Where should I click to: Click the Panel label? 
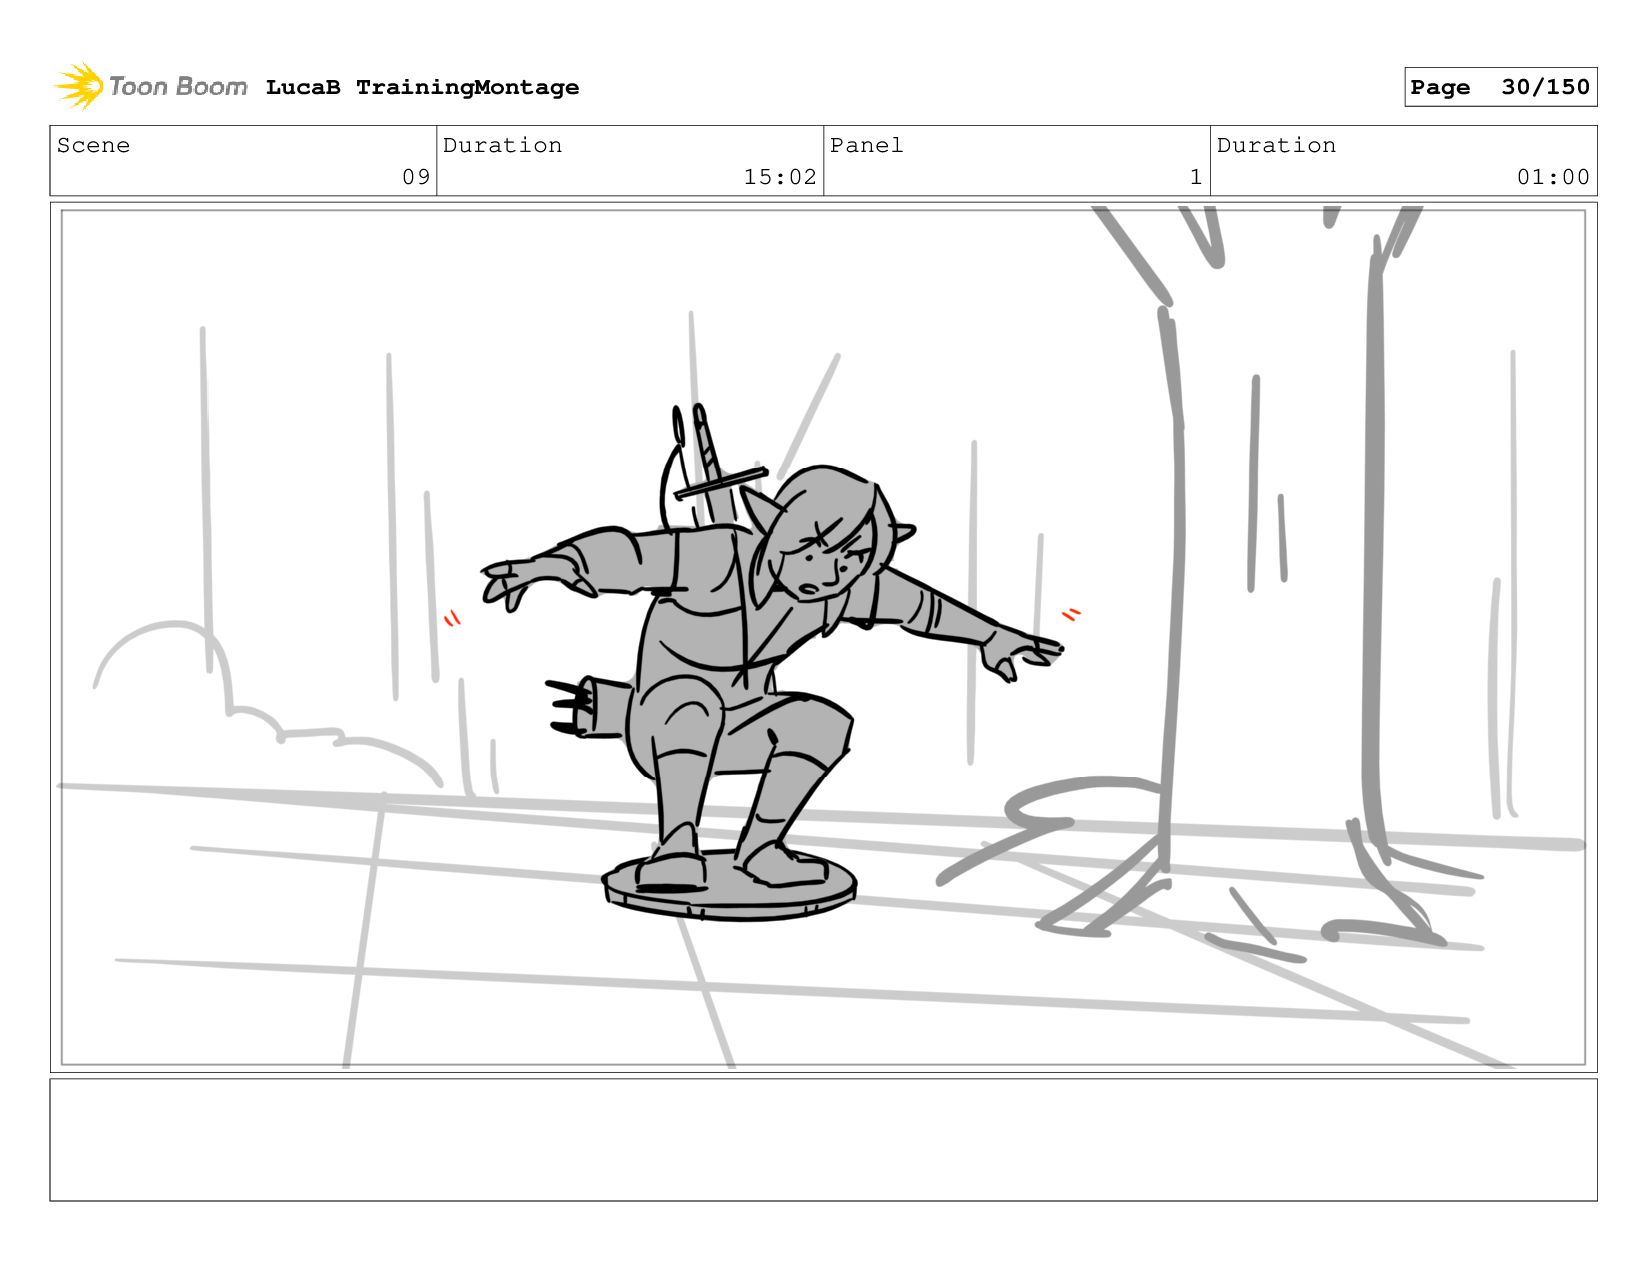coord(867,145)
